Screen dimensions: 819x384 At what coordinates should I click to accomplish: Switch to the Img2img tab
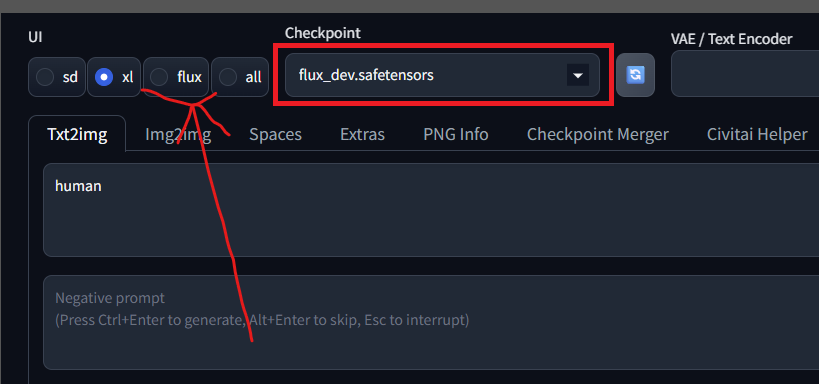pyautogui.click(x=178, y=134)
